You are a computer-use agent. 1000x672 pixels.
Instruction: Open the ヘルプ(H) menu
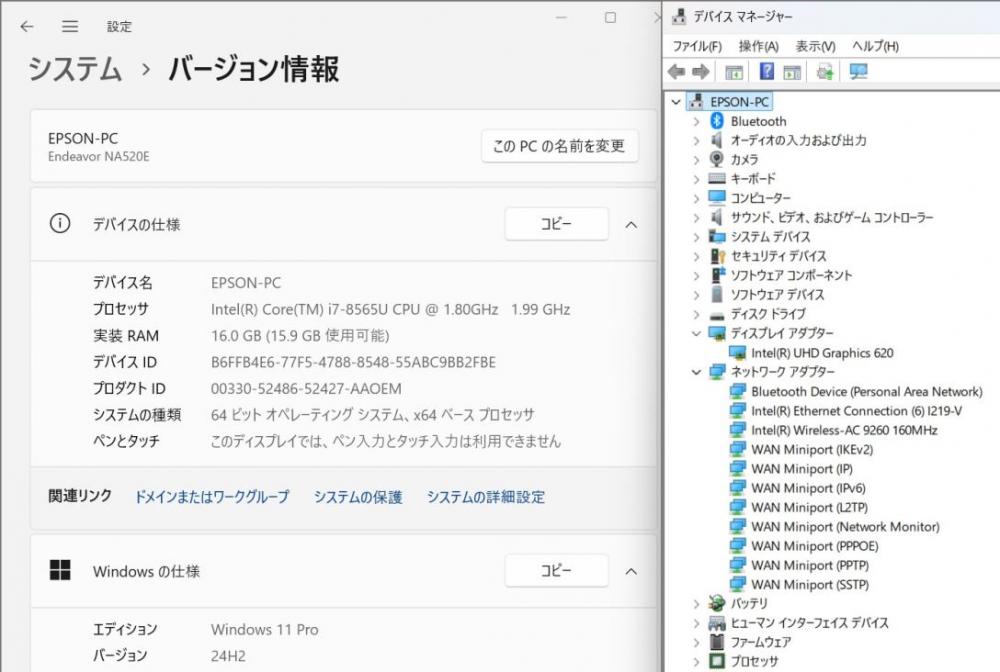coord(875,46)
